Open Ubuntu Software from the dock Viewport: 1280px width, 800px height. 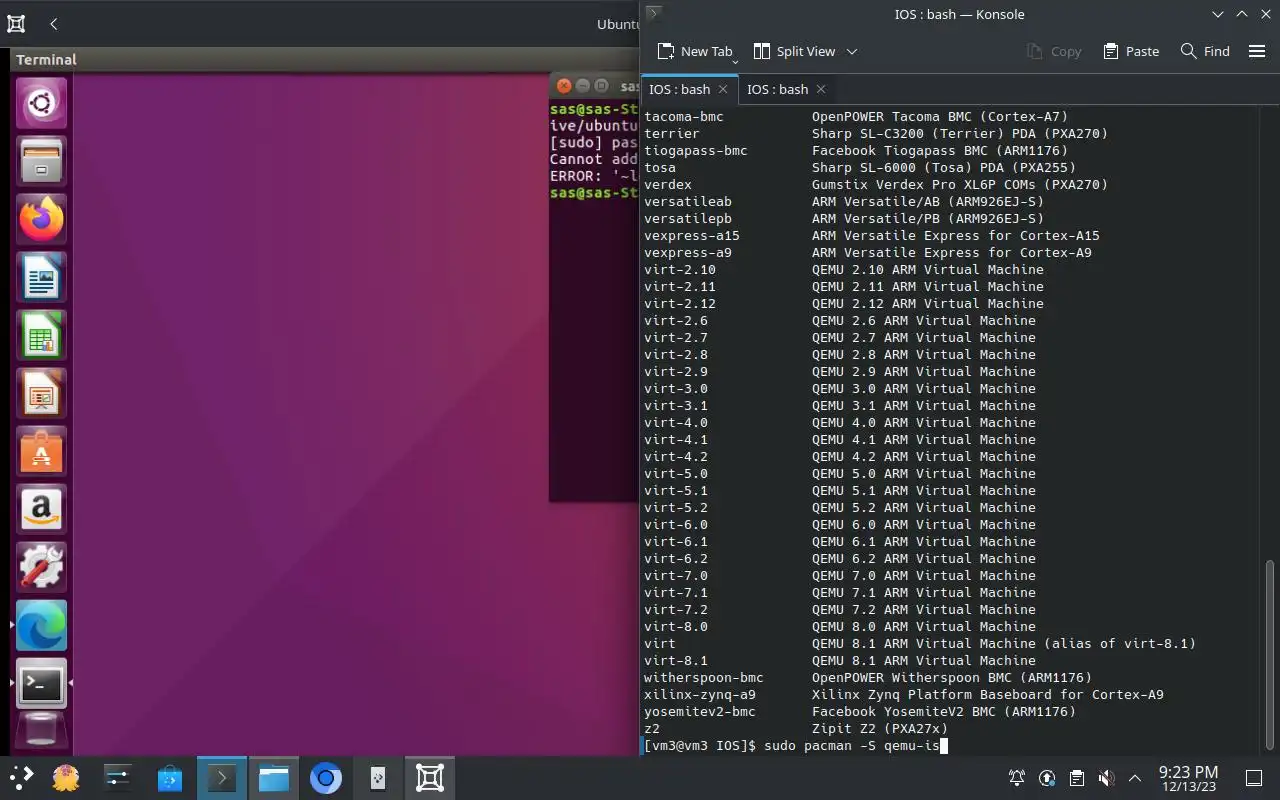click(41, 450)
